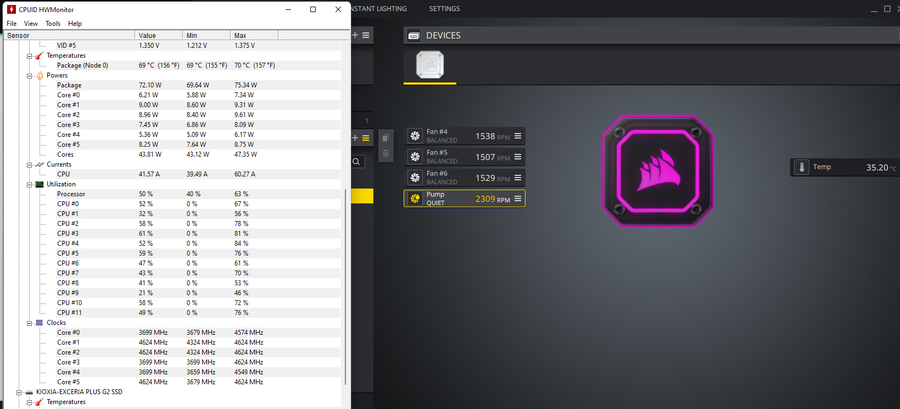The height and width of the screenshot is (409, 900).
Task: Click the Value column header
Action: [x=158, y=35]
